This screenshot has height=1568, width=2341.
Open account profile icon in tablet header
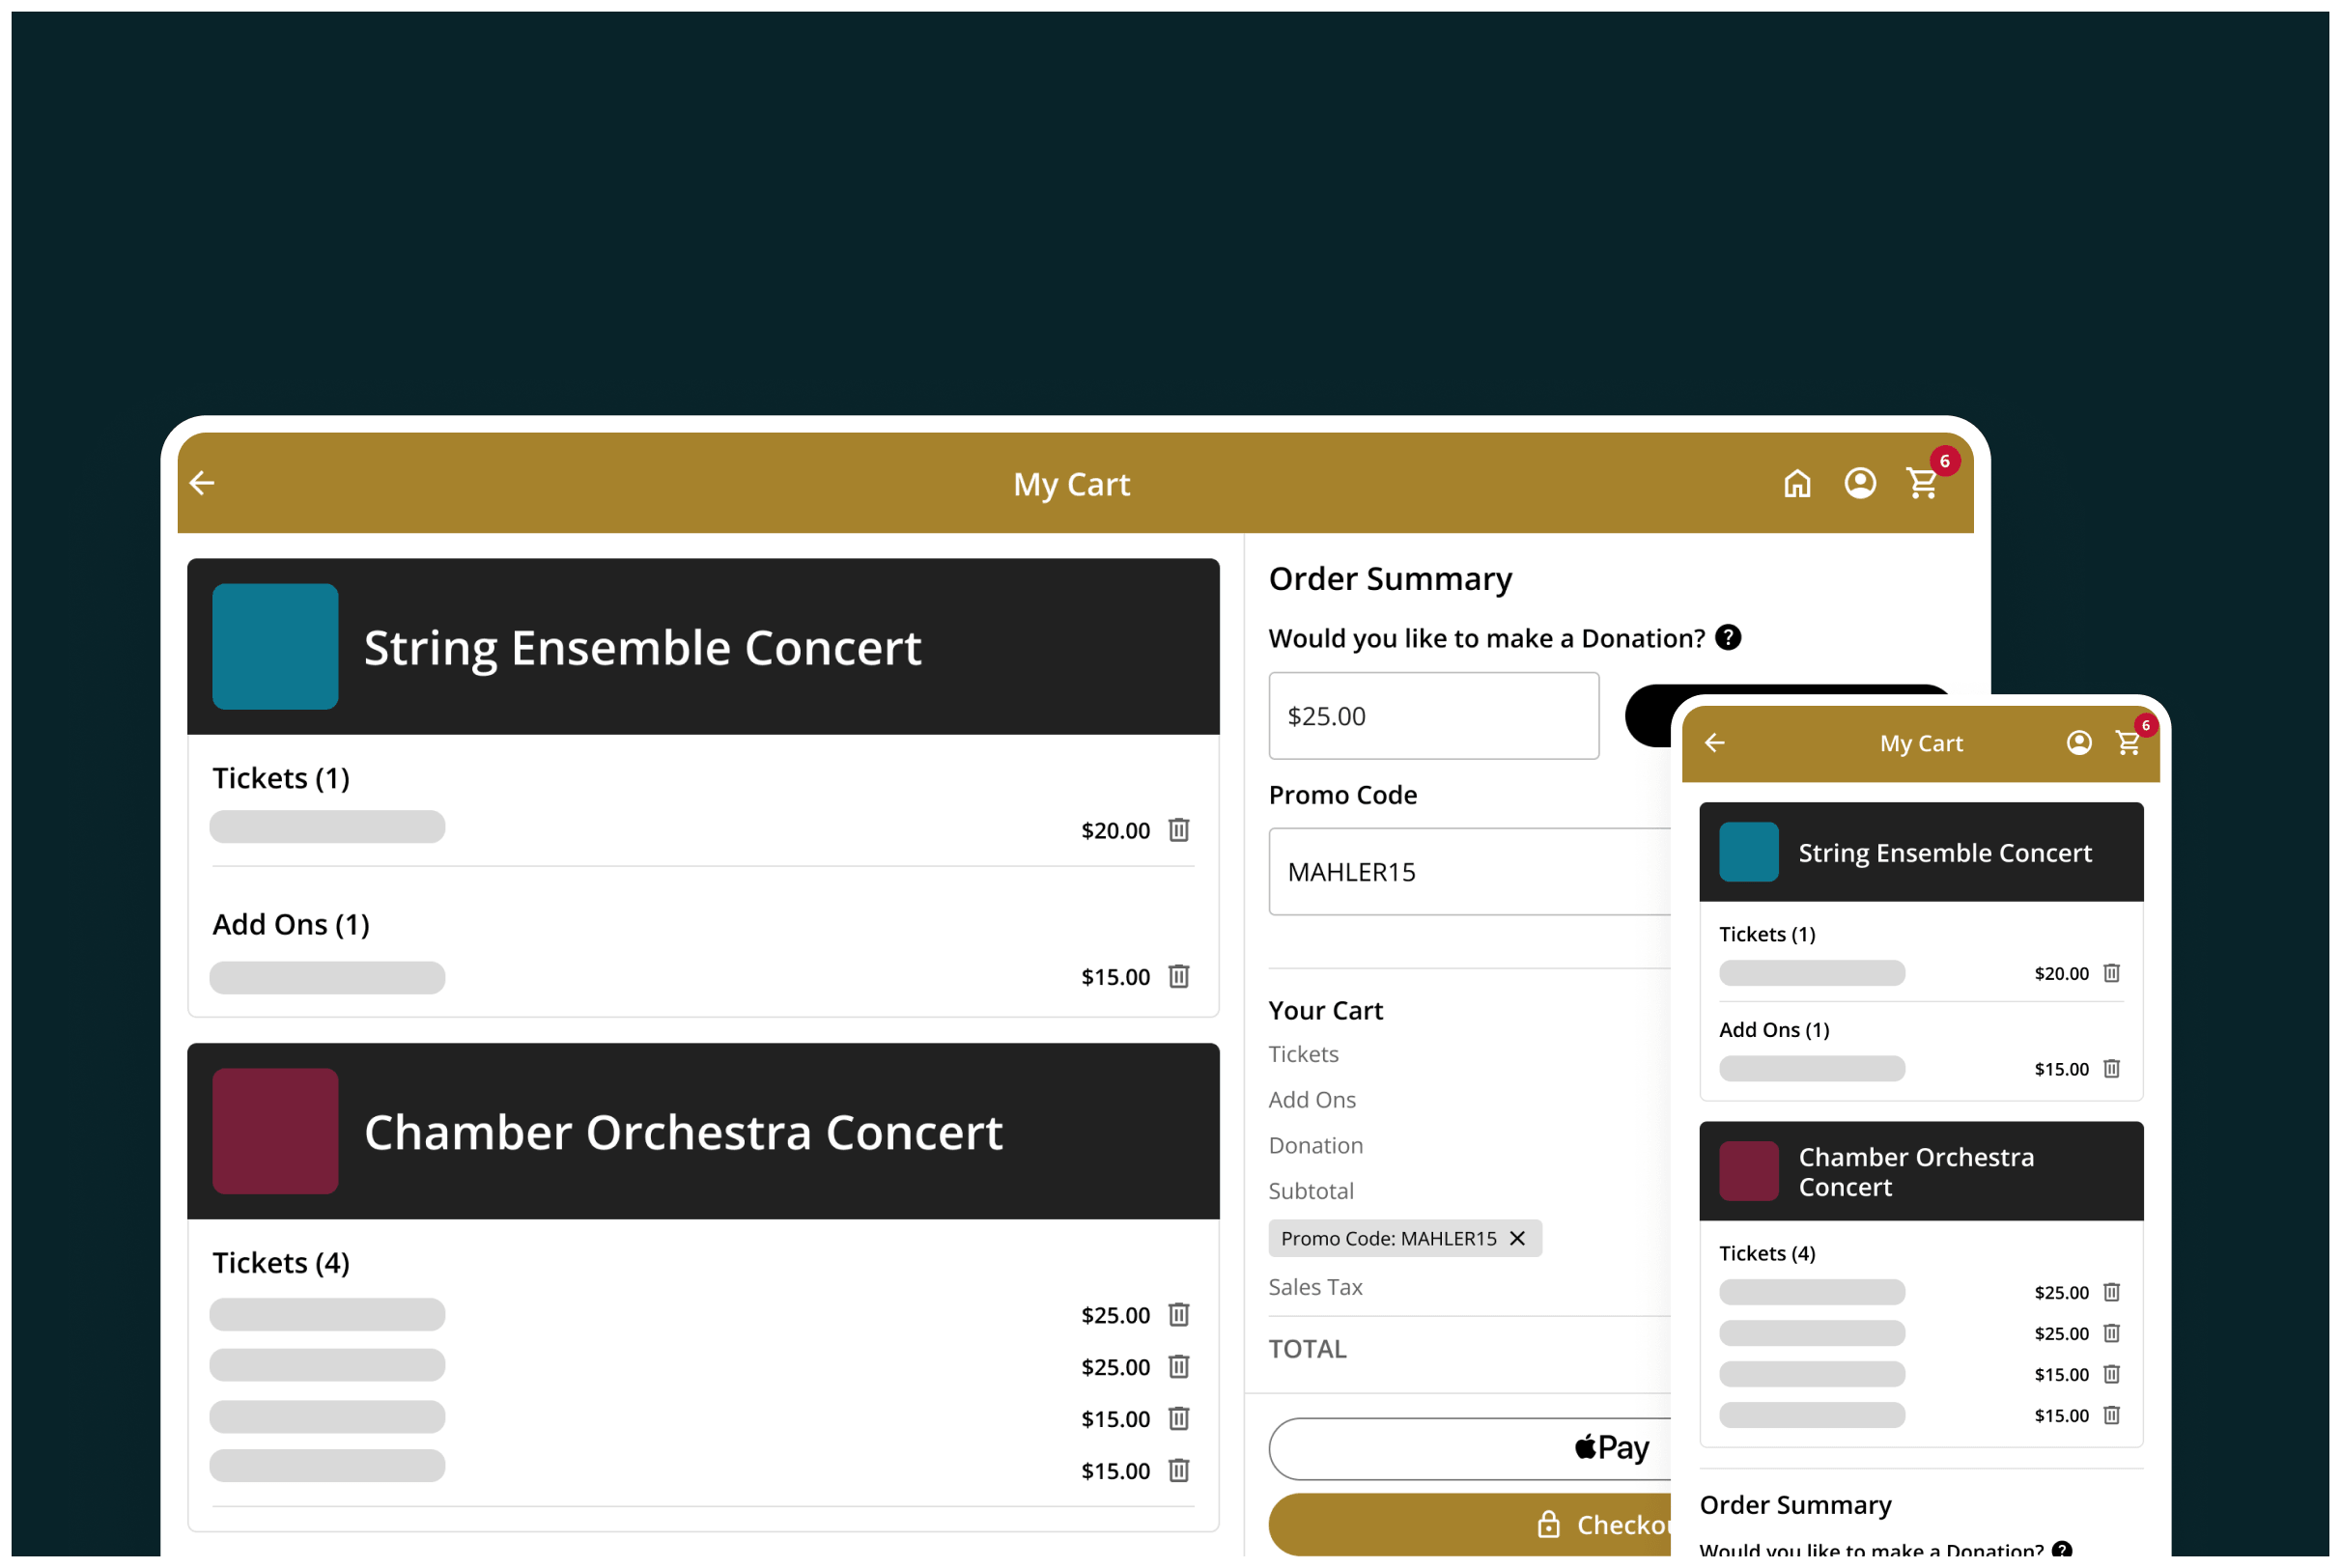pos(1859,483)
